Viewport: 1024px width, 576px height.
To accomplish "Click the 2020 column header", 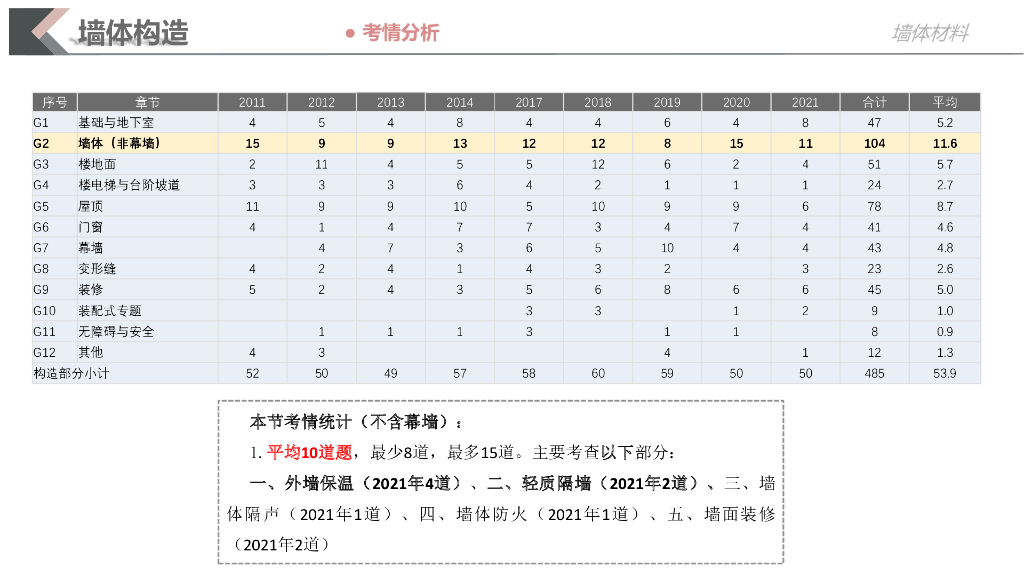I will coord(737,102).
